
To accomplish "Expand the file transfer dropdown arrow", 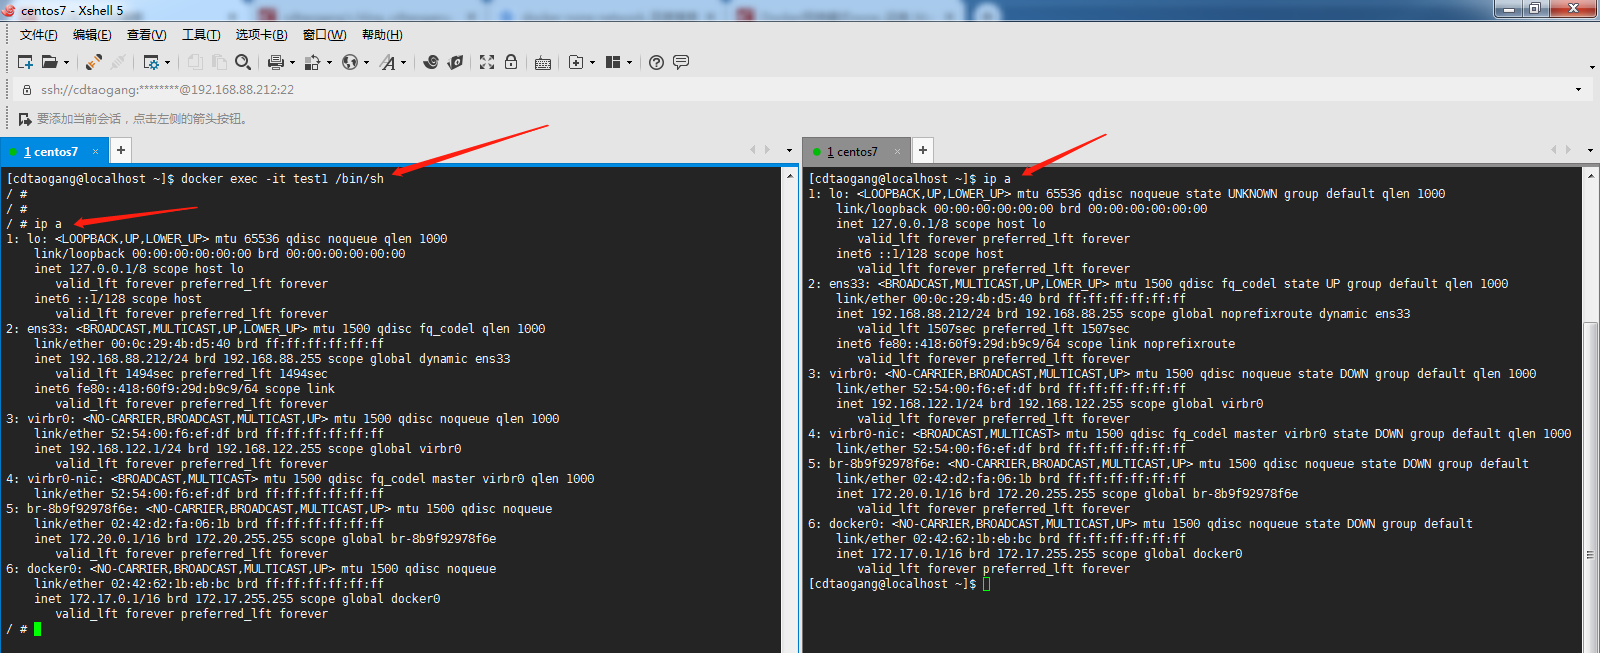I will click(329, 62).
